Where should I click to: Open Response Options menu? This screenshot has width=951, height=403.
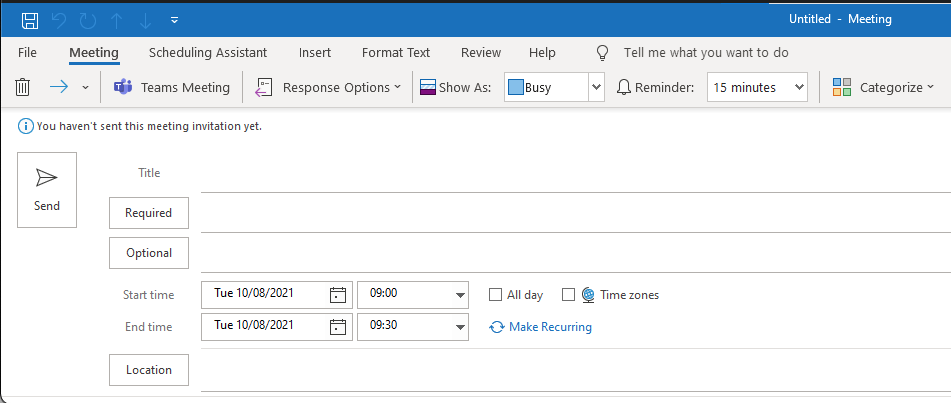point(328,87)
